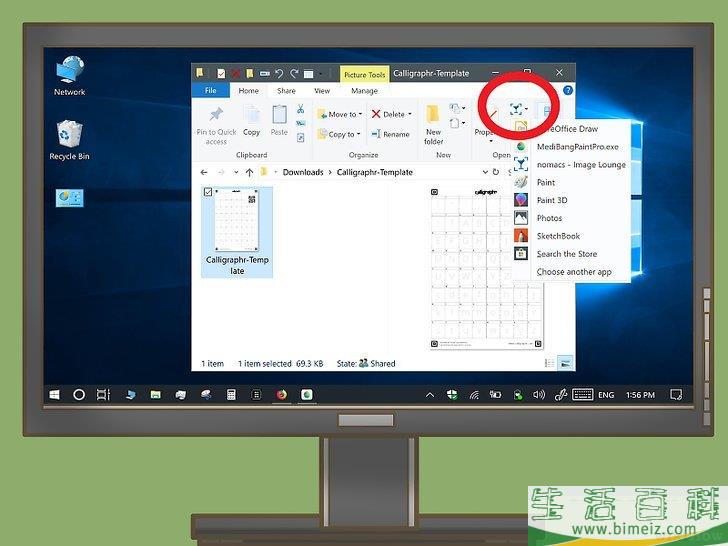
Task: Click Calligraphr-Template in the address breadcrumb
Action: [375, 172]
